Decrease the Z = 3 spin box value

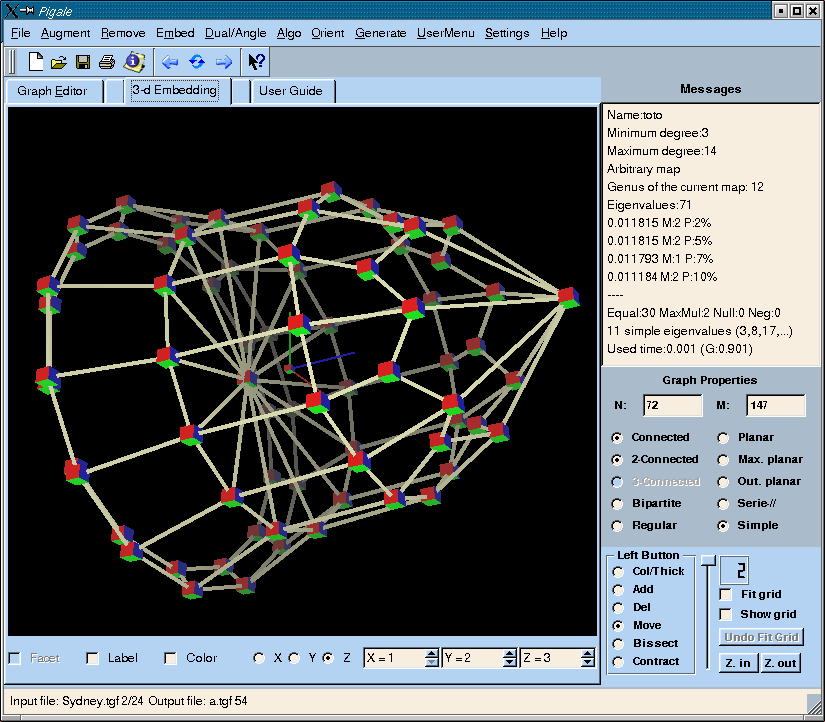click(587, 663)
